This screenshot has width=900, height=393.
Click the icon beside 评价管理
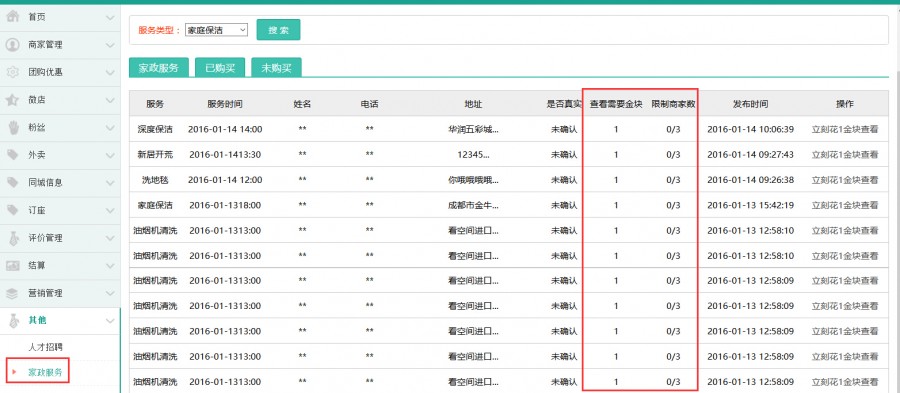point(13,238)
